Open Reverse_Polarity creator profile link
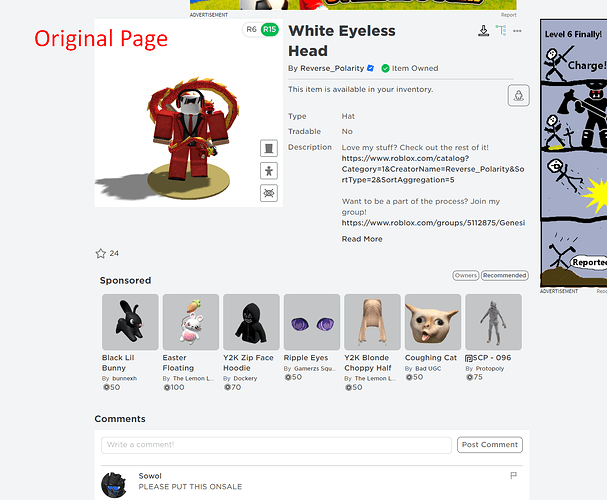This screenshot has width=607, height=500. pyautogui.click(x=332, y=68)
